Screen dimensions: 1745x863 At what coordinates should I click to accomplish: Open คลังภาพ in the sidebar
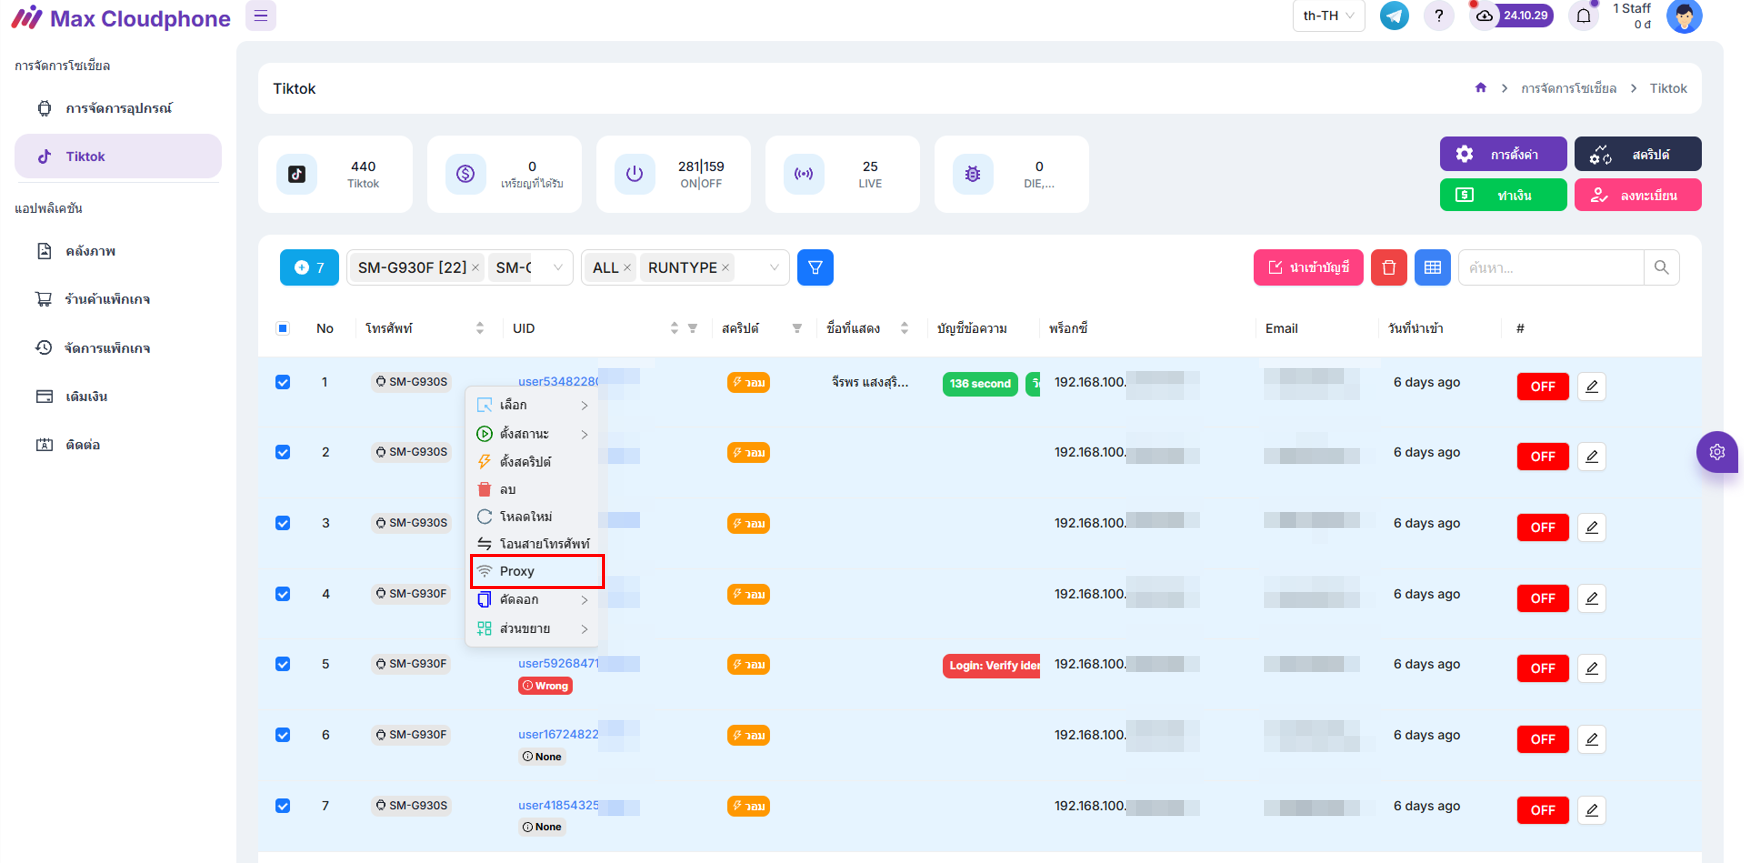[x=118, y=251]
